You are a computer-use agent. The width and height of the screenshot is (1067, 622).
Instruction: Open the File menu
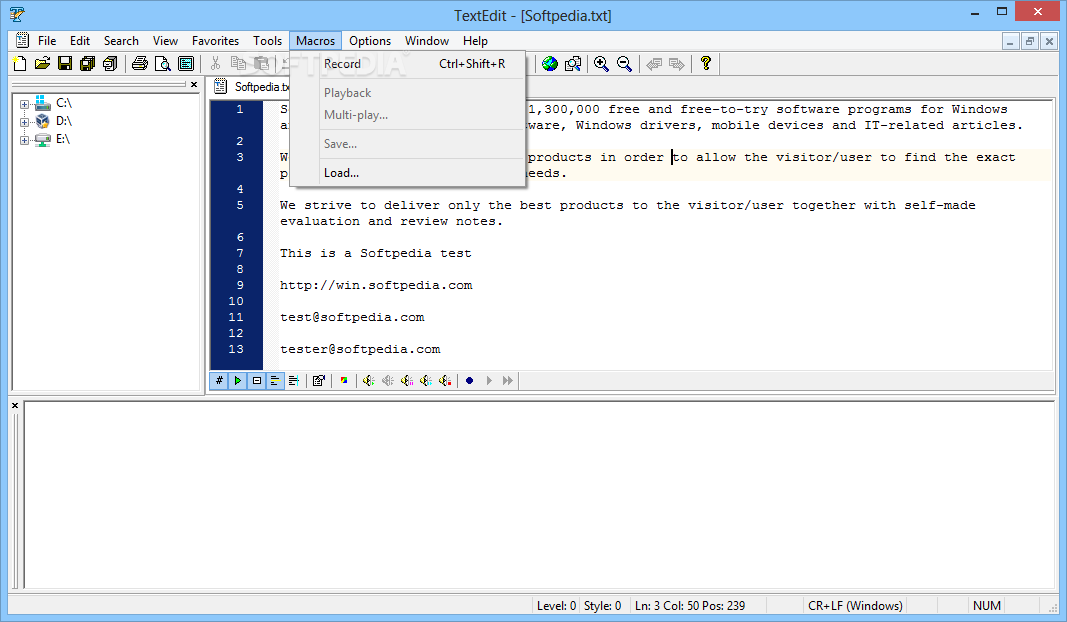click(47, 41)
